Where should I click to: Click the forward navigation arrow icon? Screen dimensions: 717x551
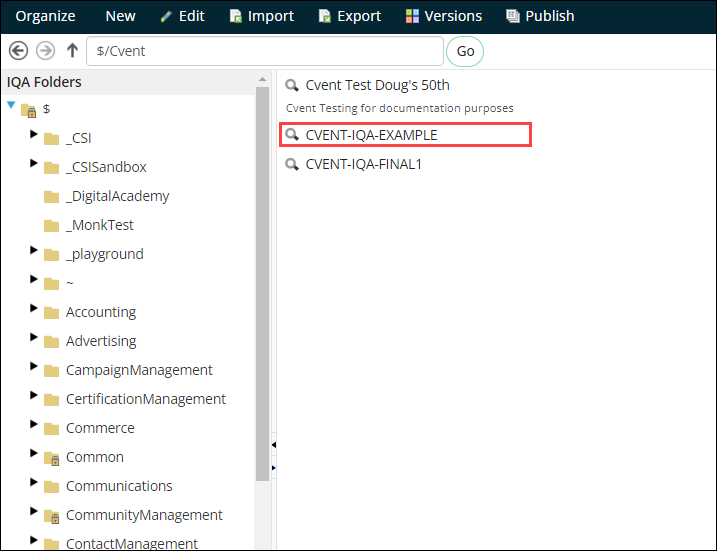tap(45, 51)
